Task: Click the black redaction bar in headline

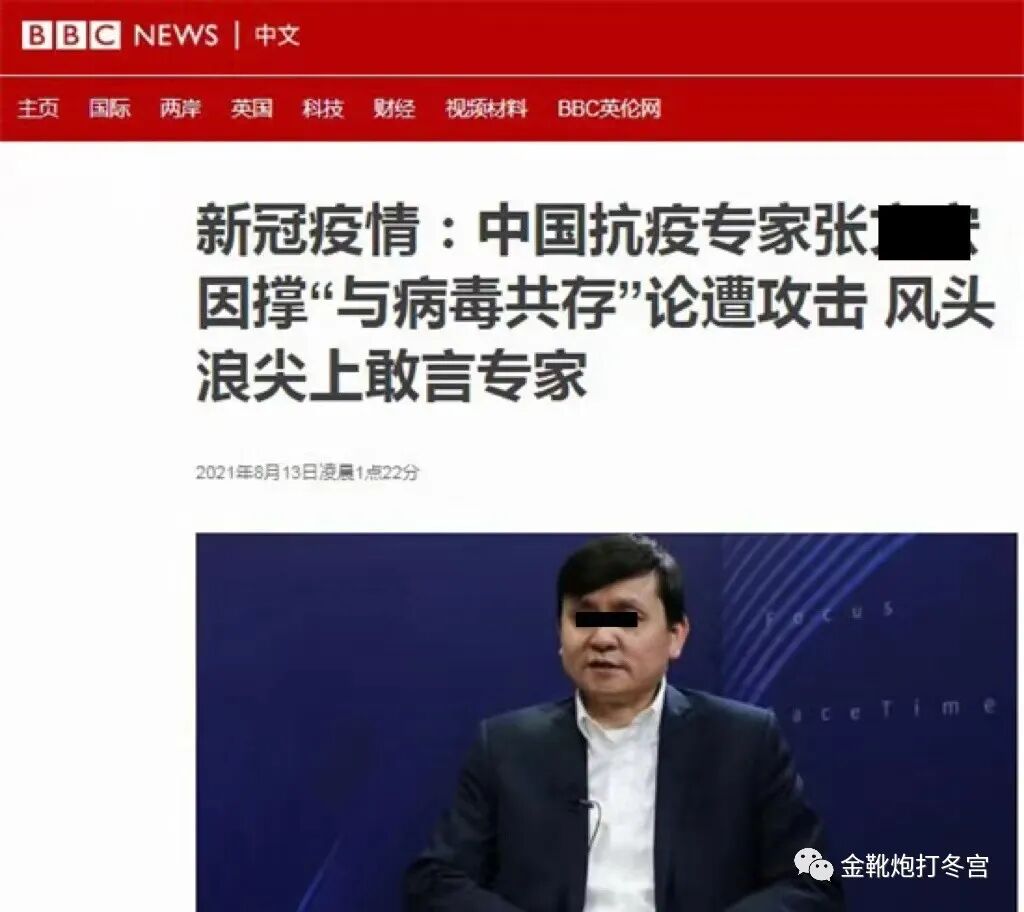Action: pyautogui.click(x=923, y=231)
